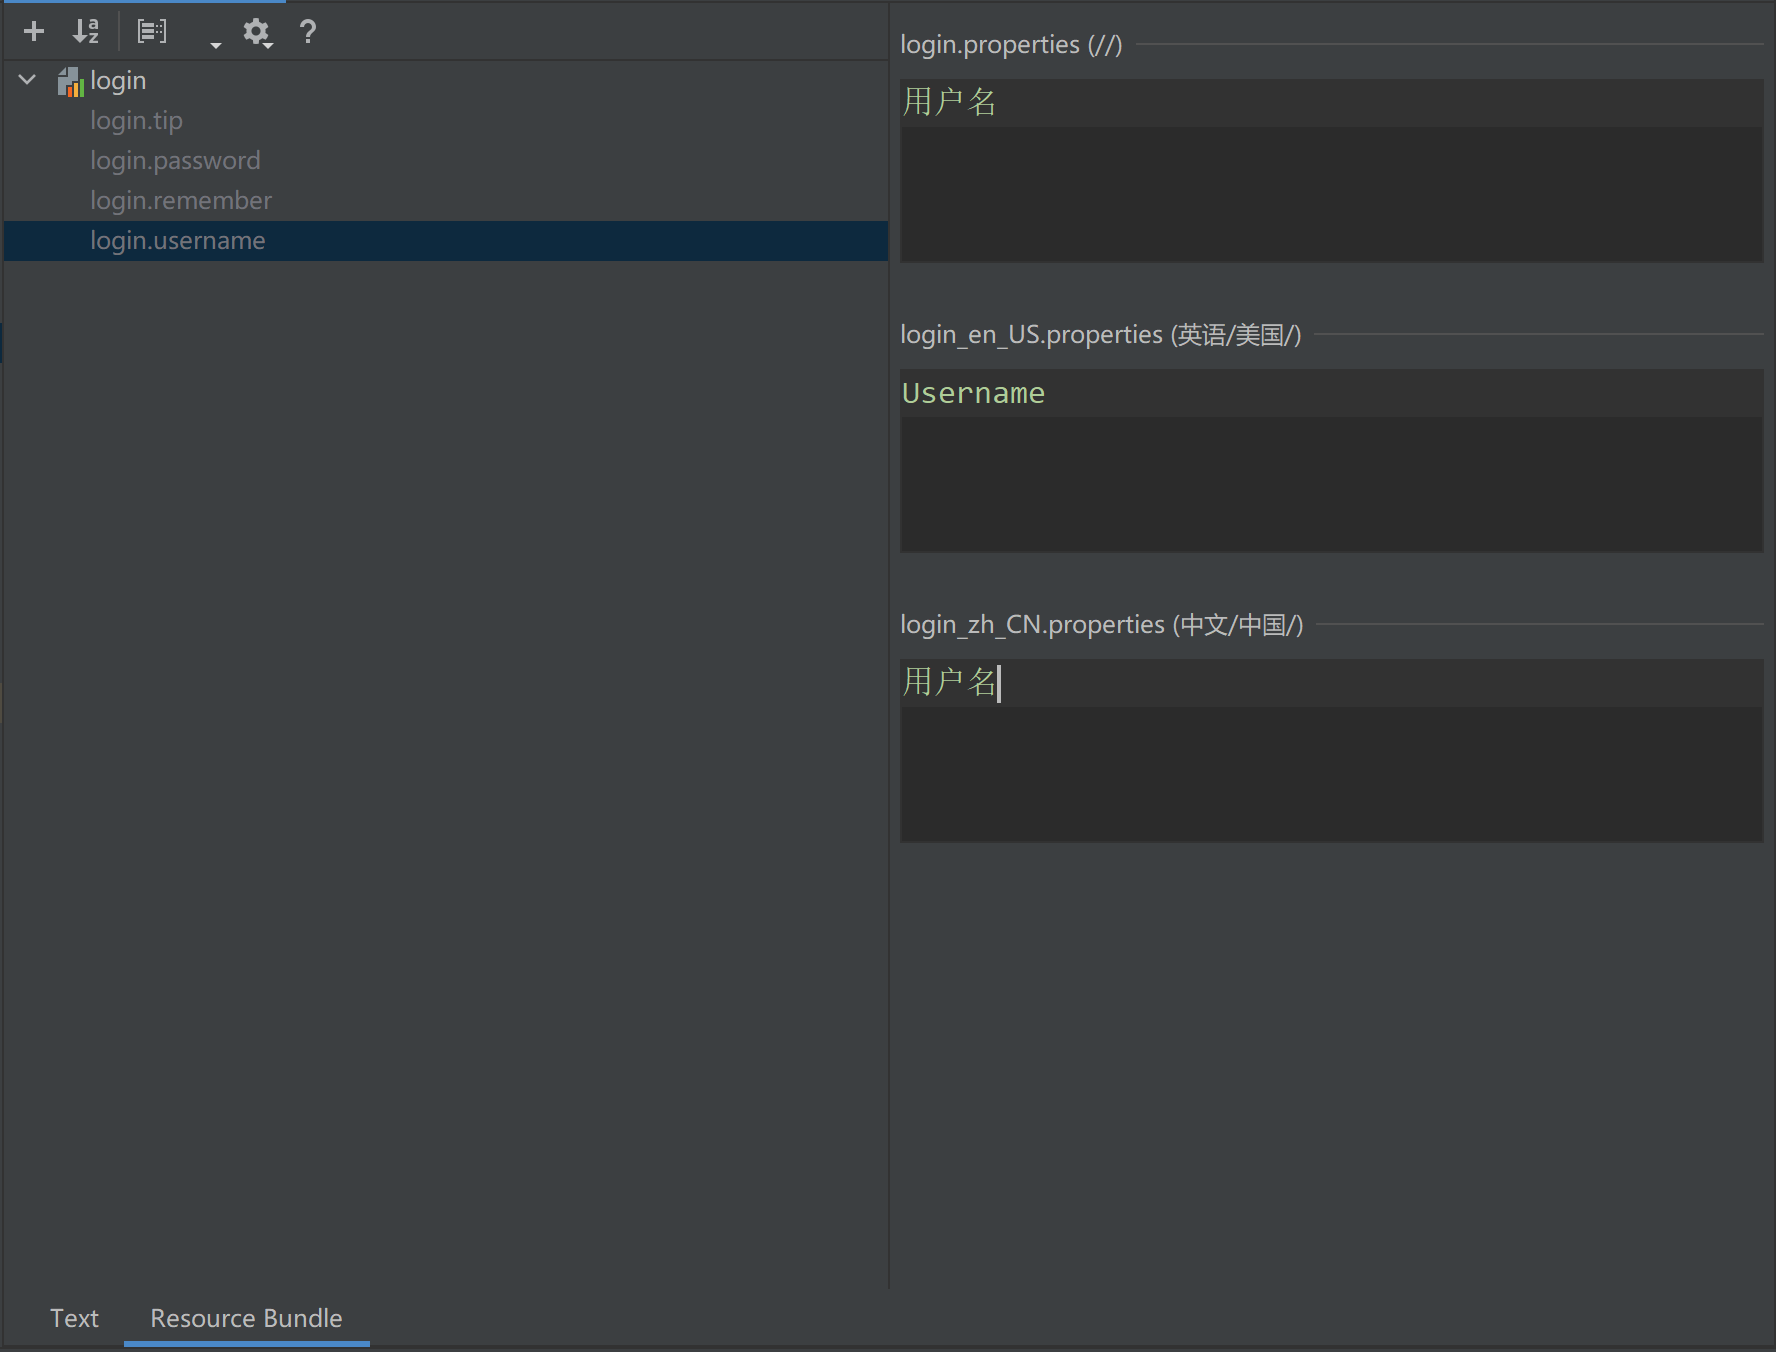Screen dimensions: 1776x1352
Task: Toggle the nested keys display option
Action: [x=151, y=31]
